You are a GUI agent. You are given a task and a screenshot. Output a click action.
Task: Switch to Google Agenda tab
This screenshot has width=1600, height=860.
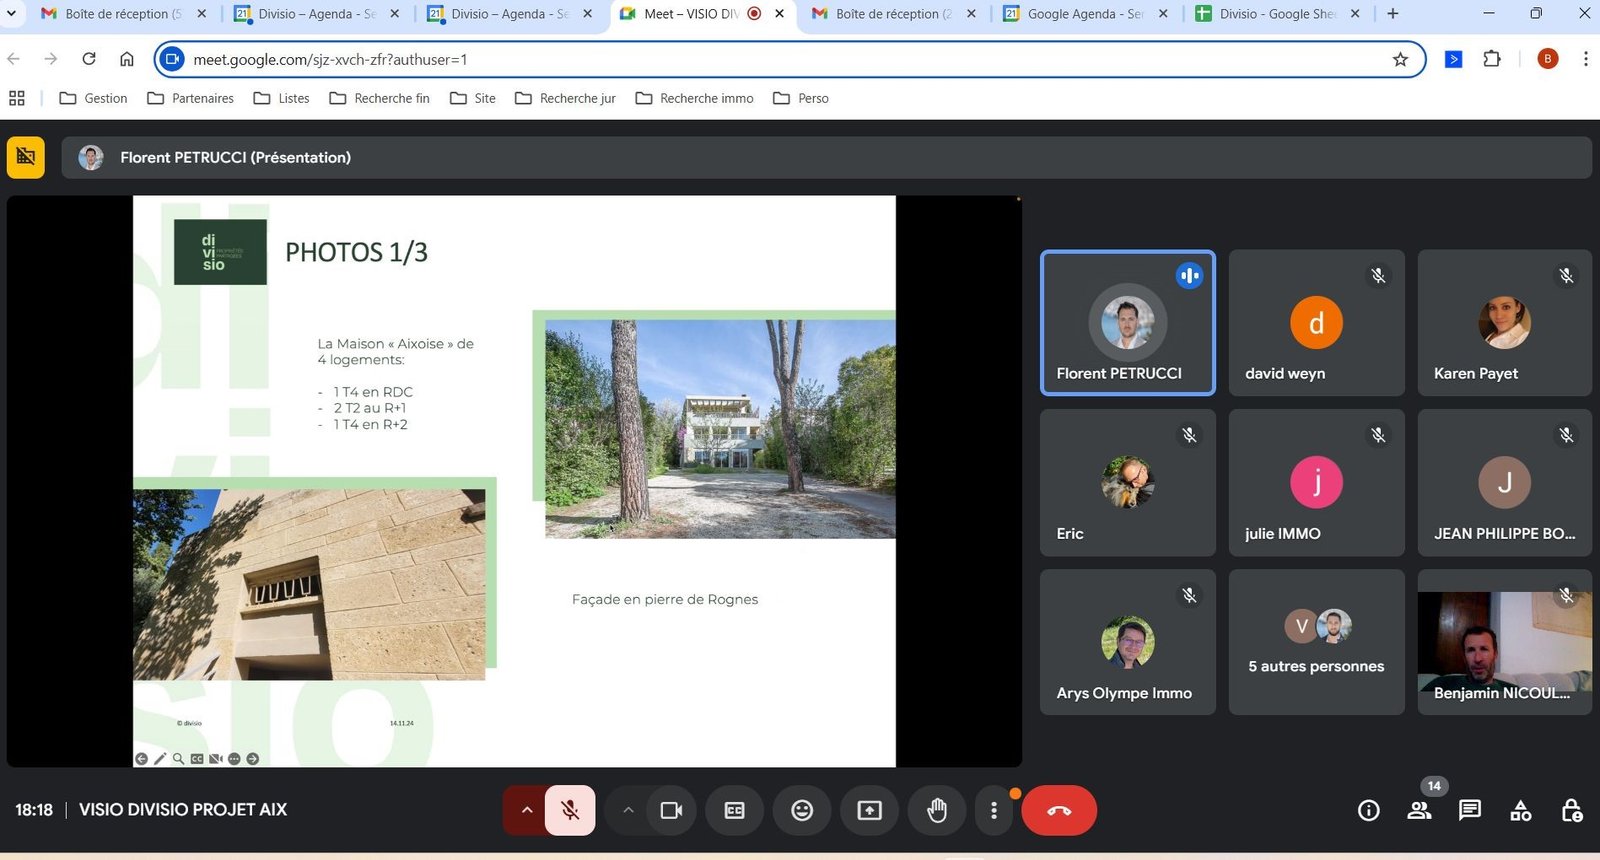(x=1085, y=14)
